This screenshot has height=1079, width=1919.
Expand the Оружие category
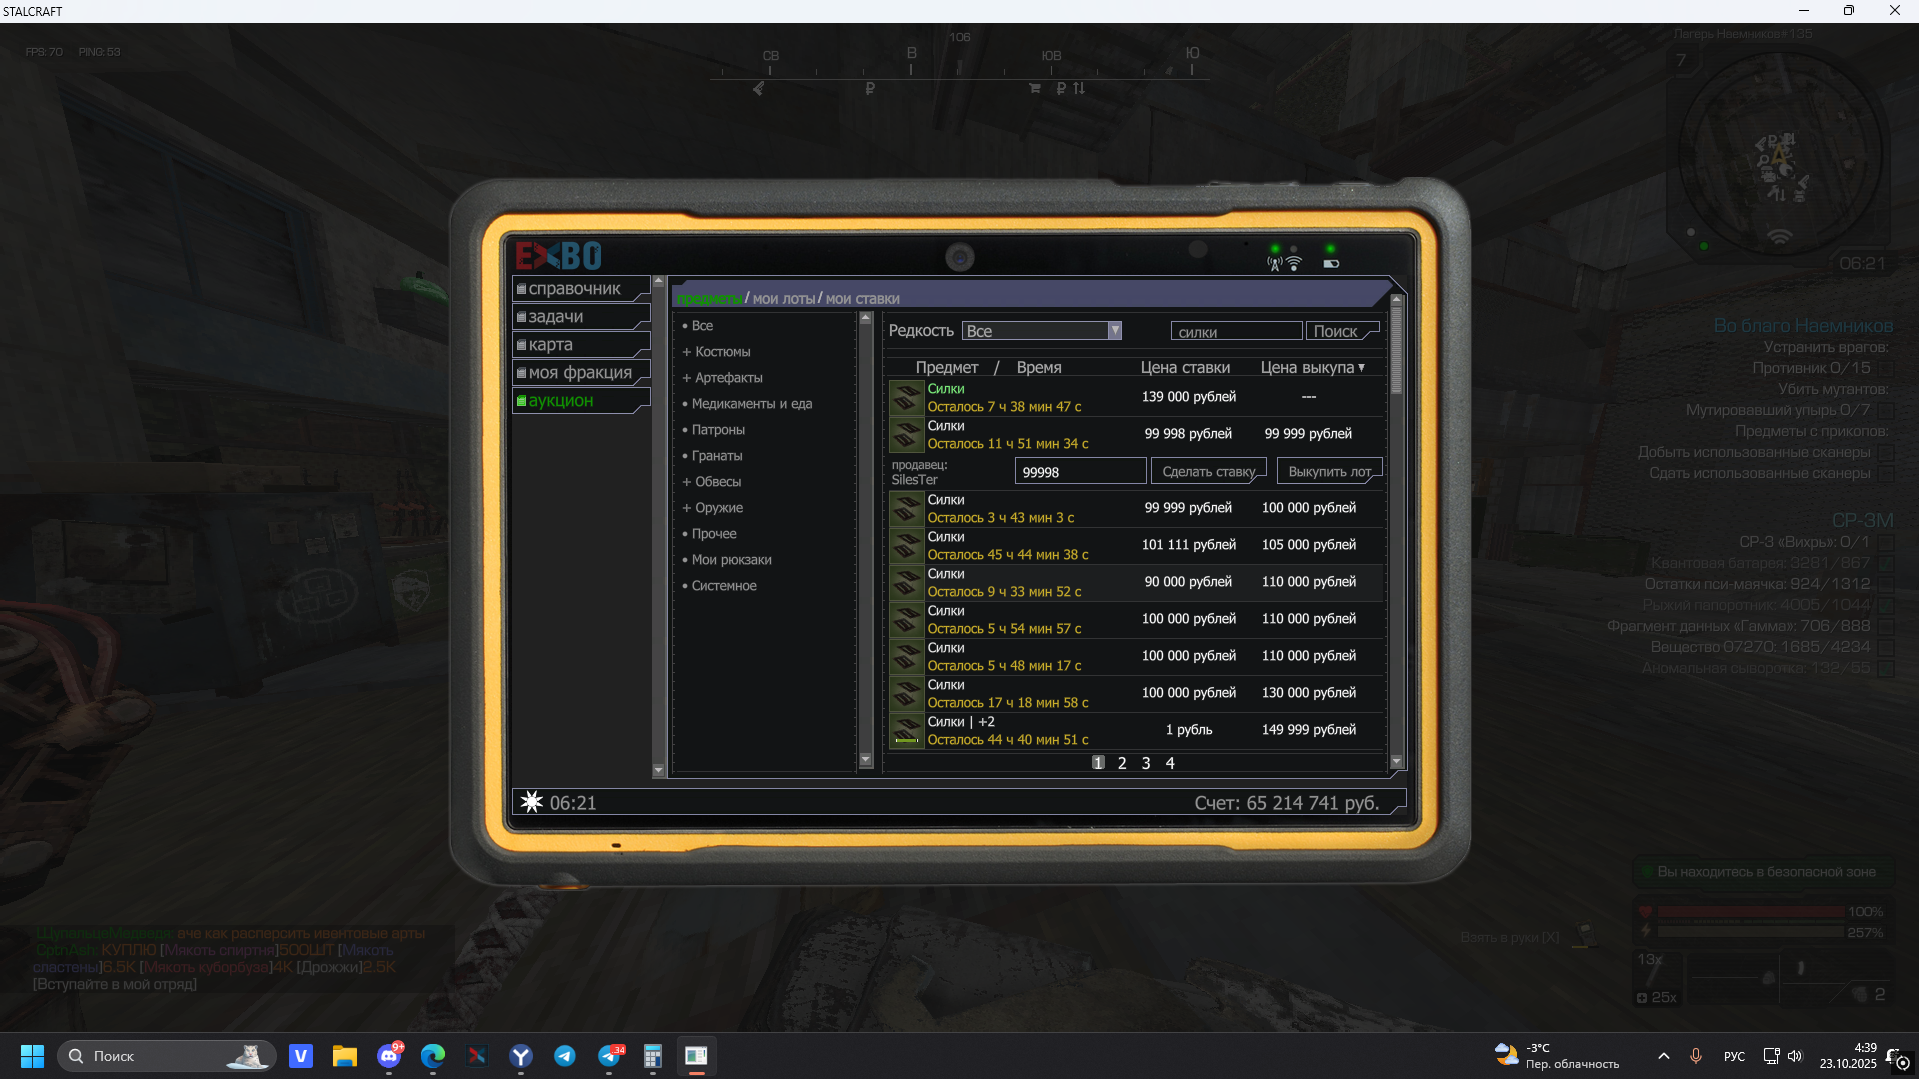[717, 508]
